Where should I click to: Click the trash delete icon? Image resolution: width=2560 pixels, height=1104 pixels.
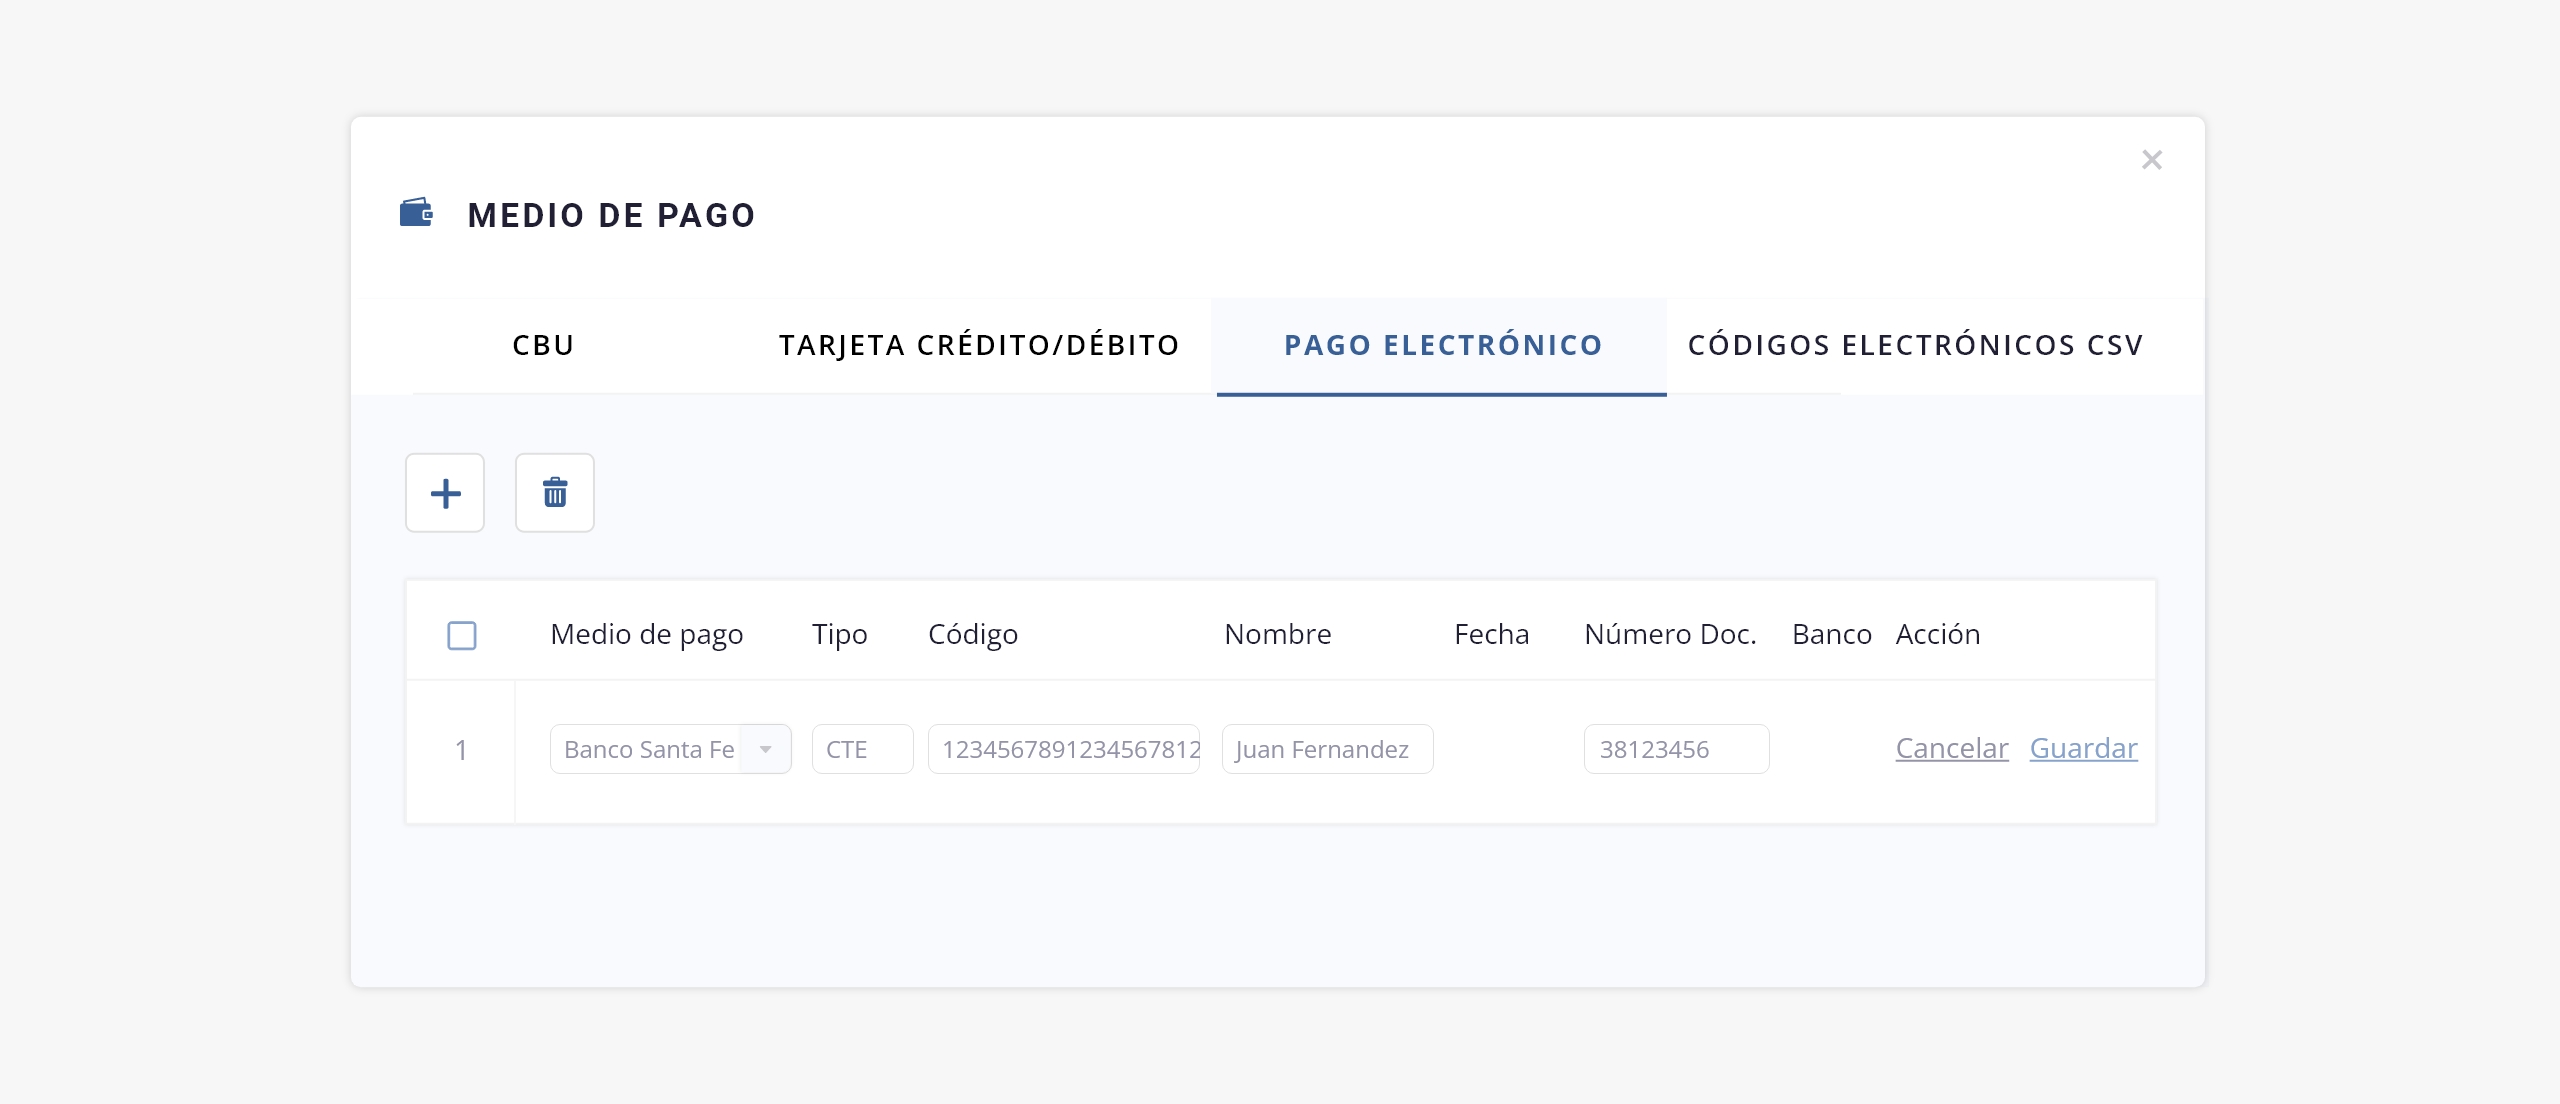coord(555,493)
